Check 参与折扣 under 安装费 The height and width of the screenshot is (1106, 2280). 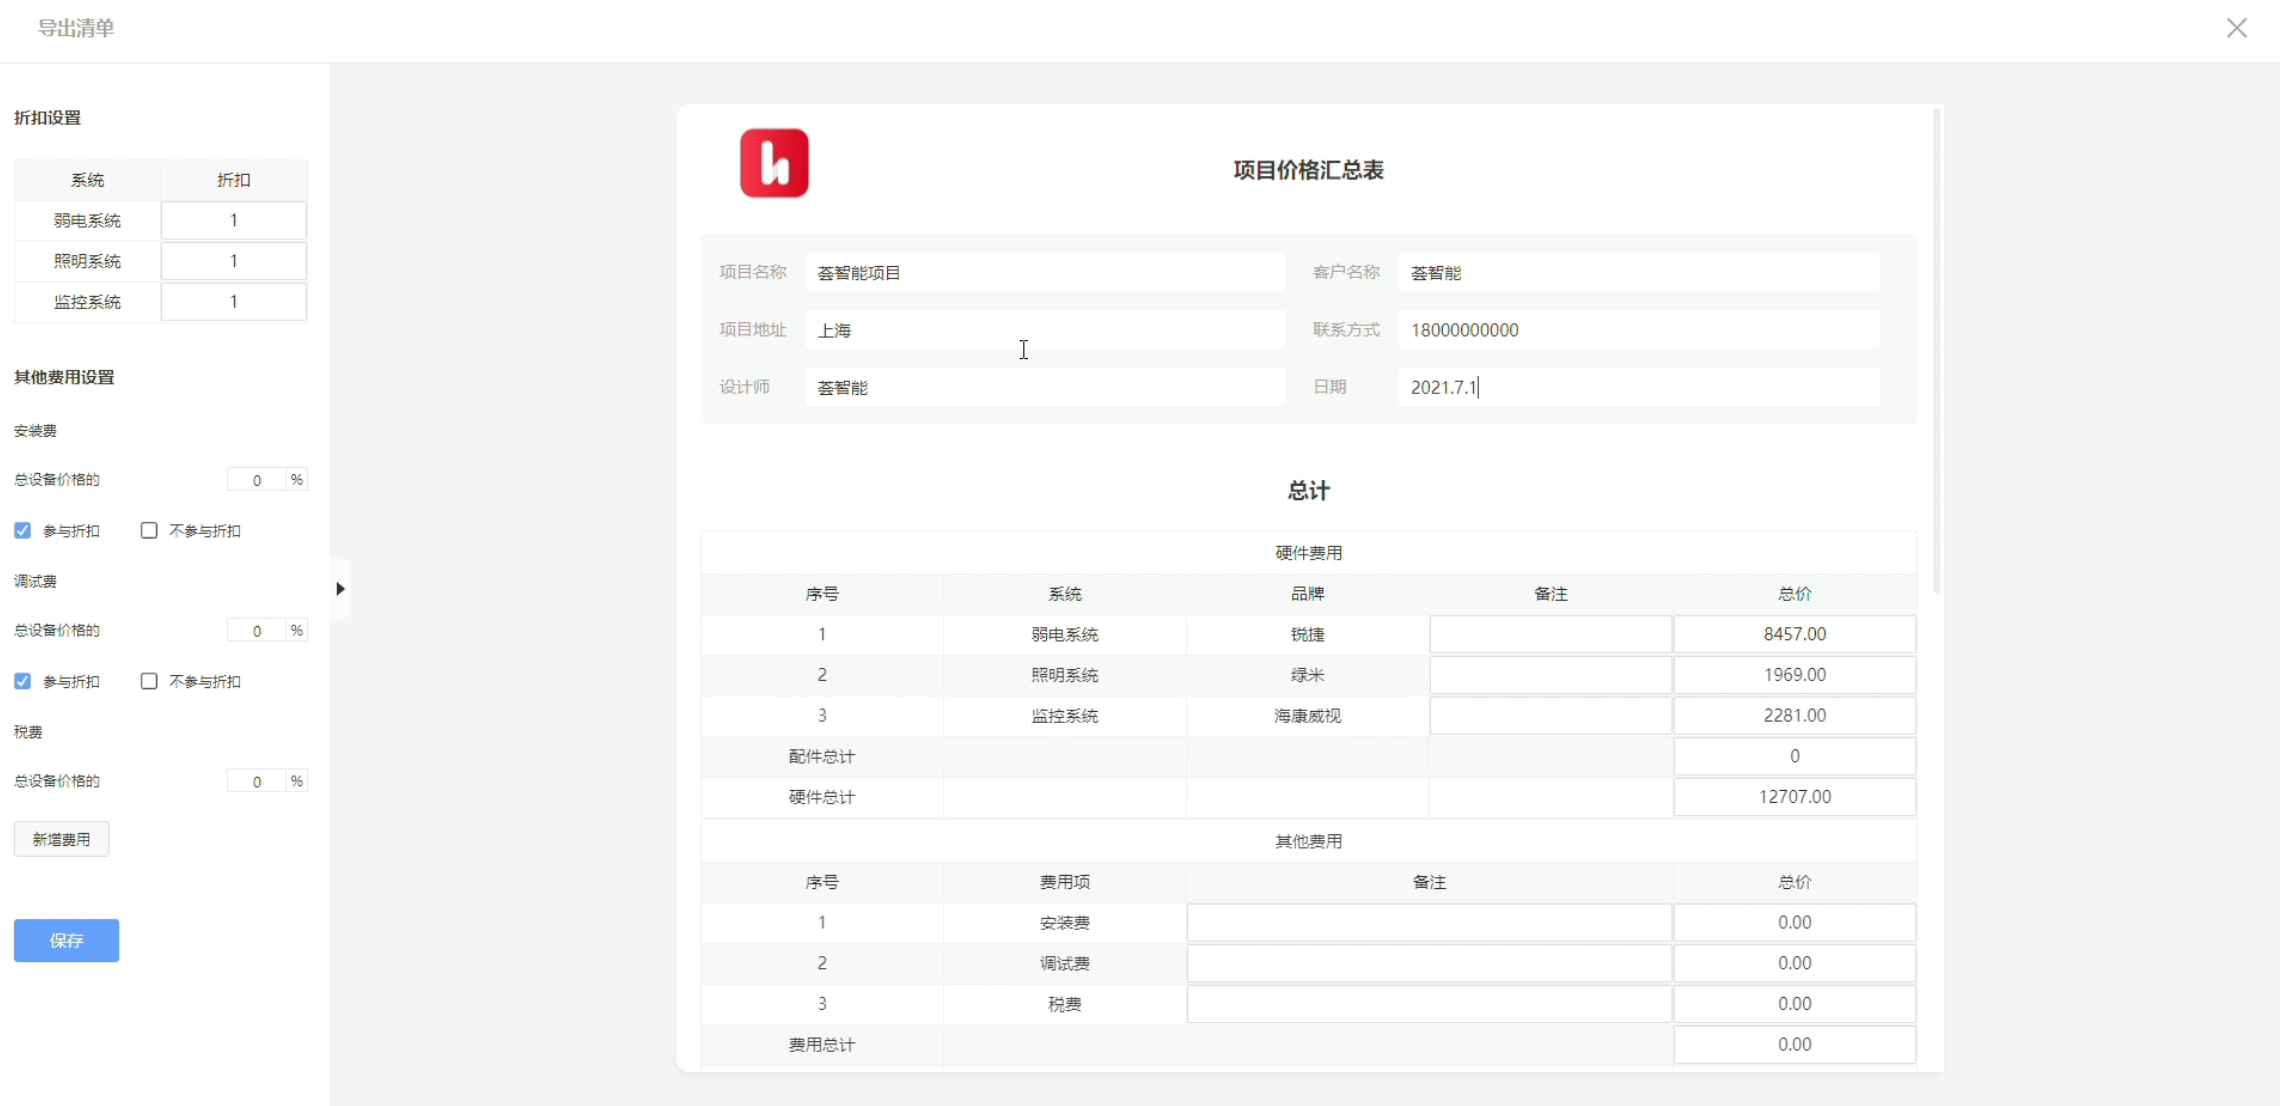click(22, 531)
